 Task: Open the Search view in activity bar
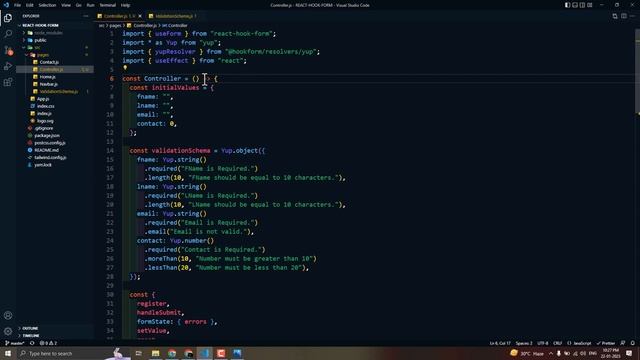point(8,34)
